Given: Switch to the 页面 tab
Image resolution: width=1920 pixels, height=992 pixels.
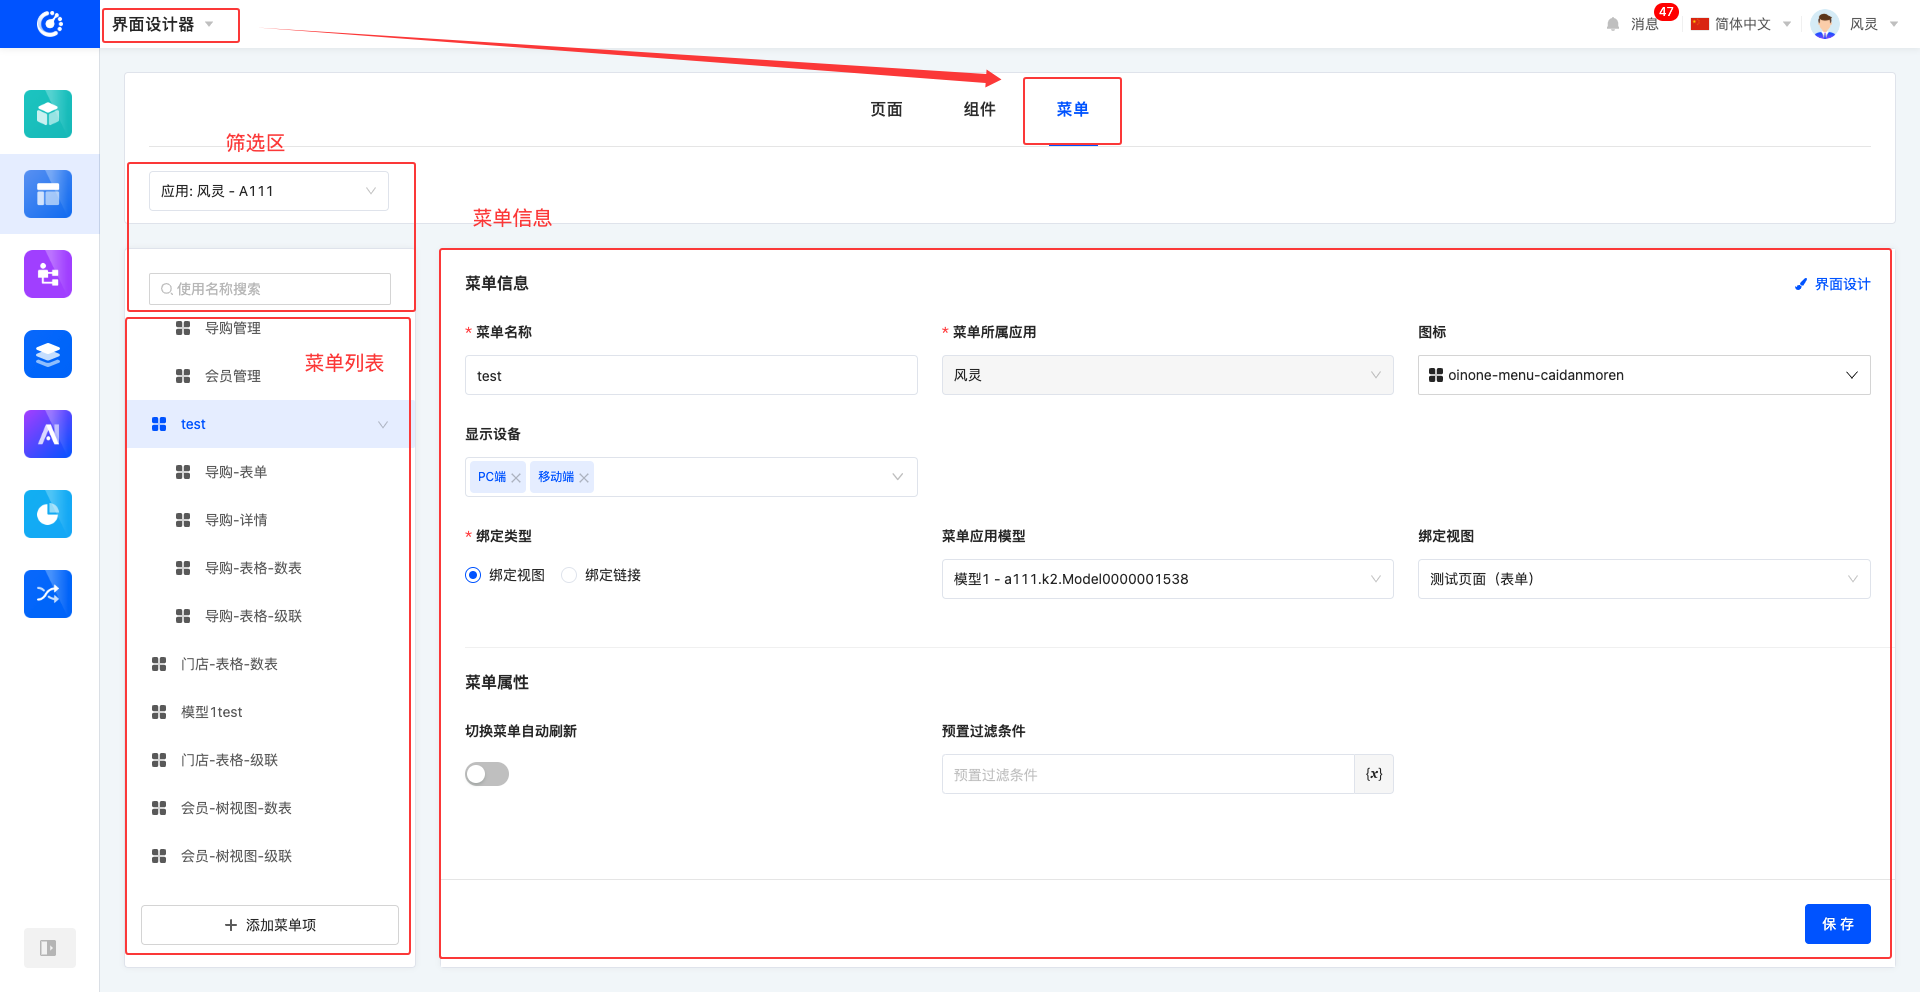Looking at the screenshot, I should pos(886,109).
